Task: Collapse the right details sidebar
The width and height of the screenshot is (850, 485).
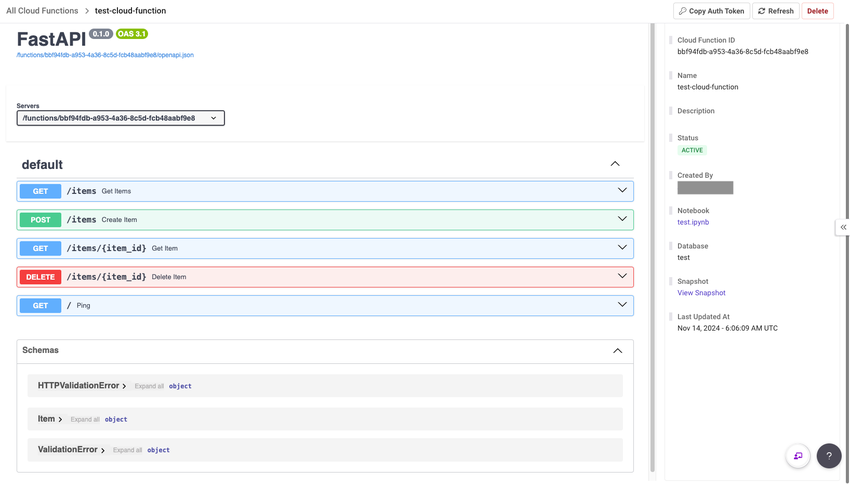Action: (x=843, y=227)
